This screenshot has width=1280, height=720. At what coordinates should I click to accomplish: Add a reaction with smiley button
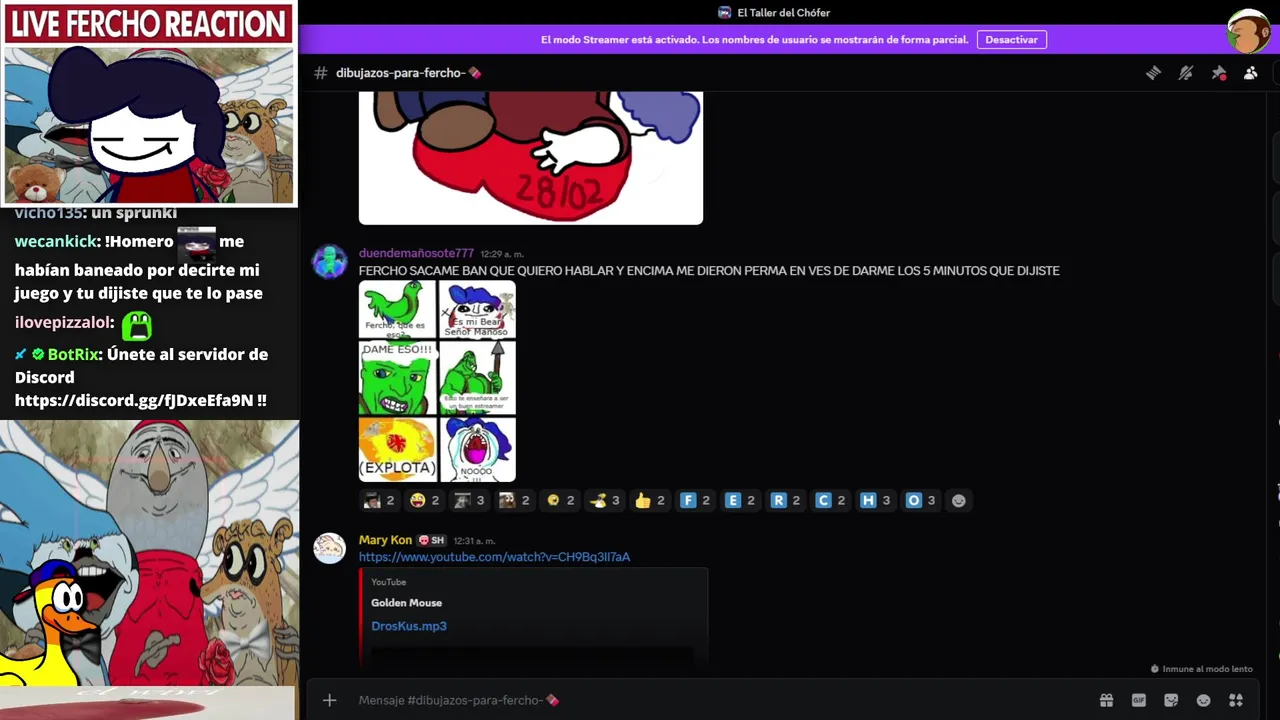coord(959,500)
